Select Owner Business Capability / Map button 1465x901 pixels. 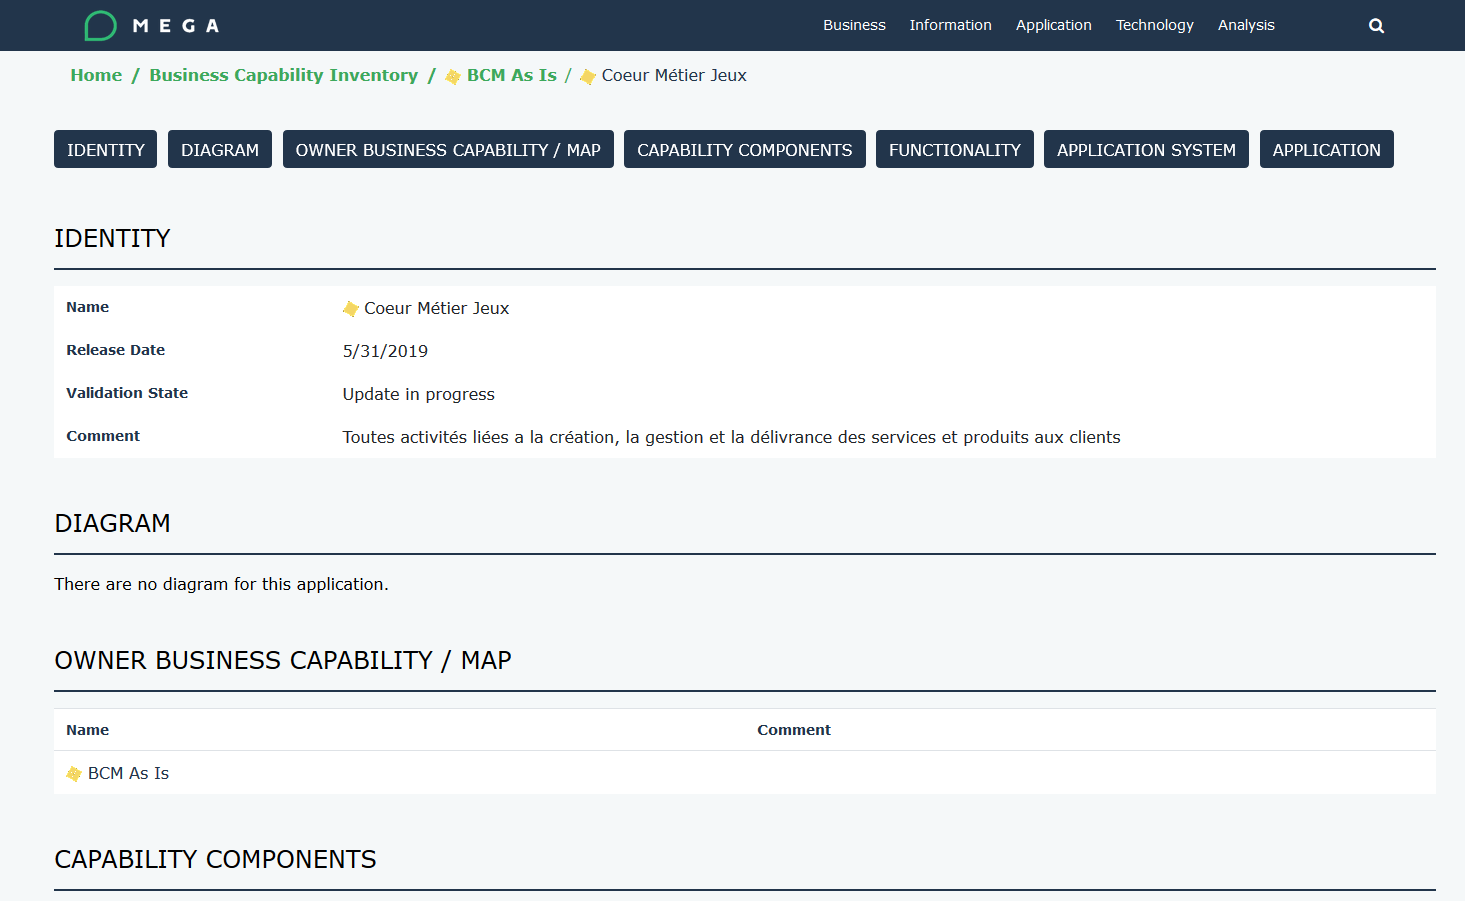click(448, 150)
